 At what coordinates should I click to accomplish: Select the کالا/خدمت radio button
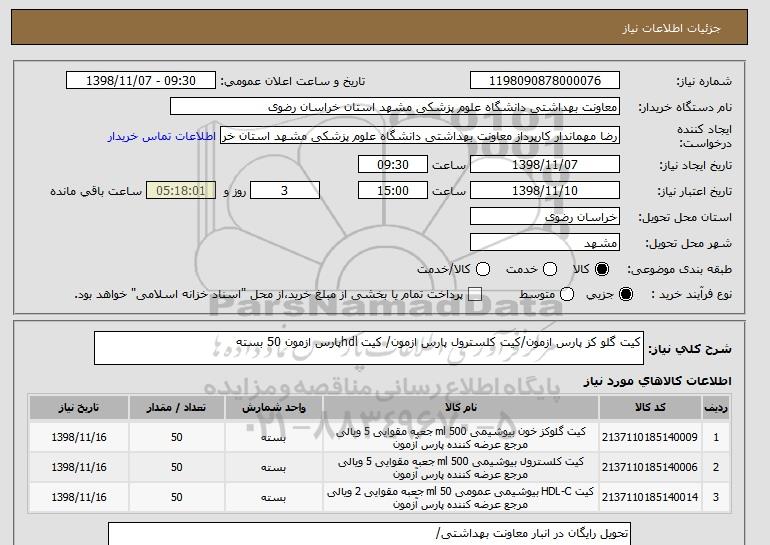[x=483, y=269]
